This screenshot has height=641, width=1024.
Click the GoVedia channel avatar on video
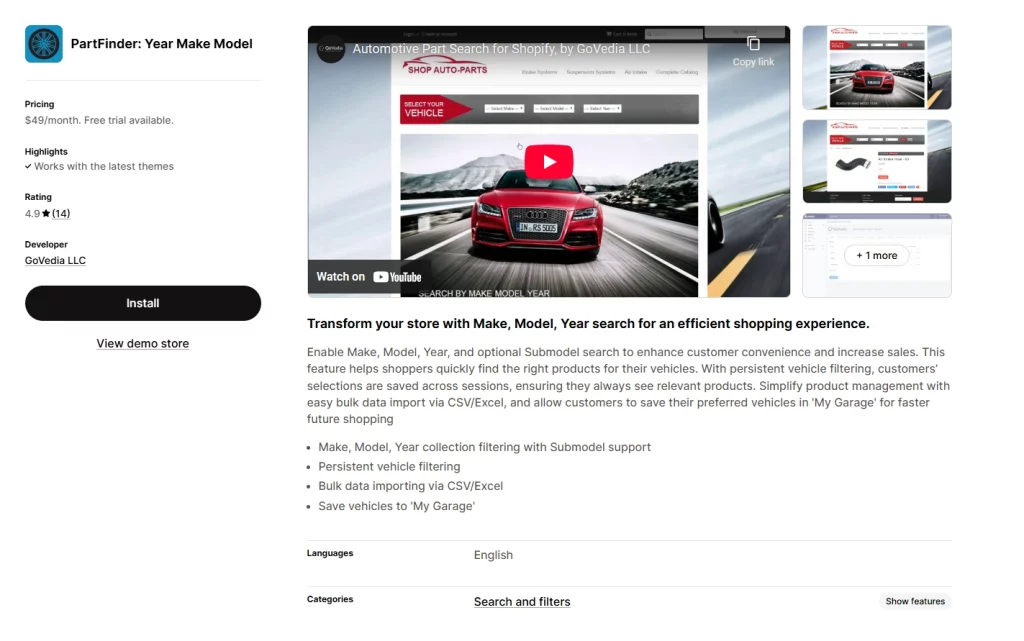pos(331,49)
